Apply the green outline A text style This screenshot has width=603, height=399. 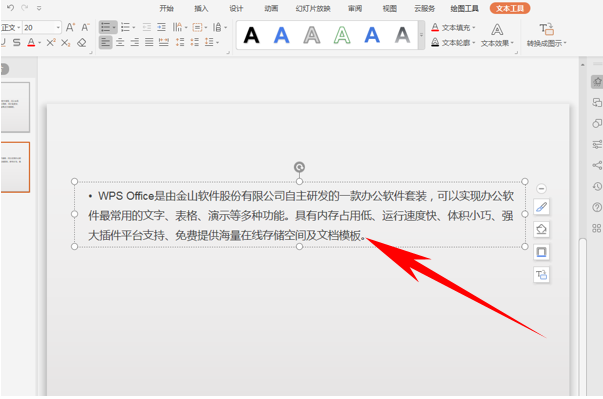click(342, 35)
